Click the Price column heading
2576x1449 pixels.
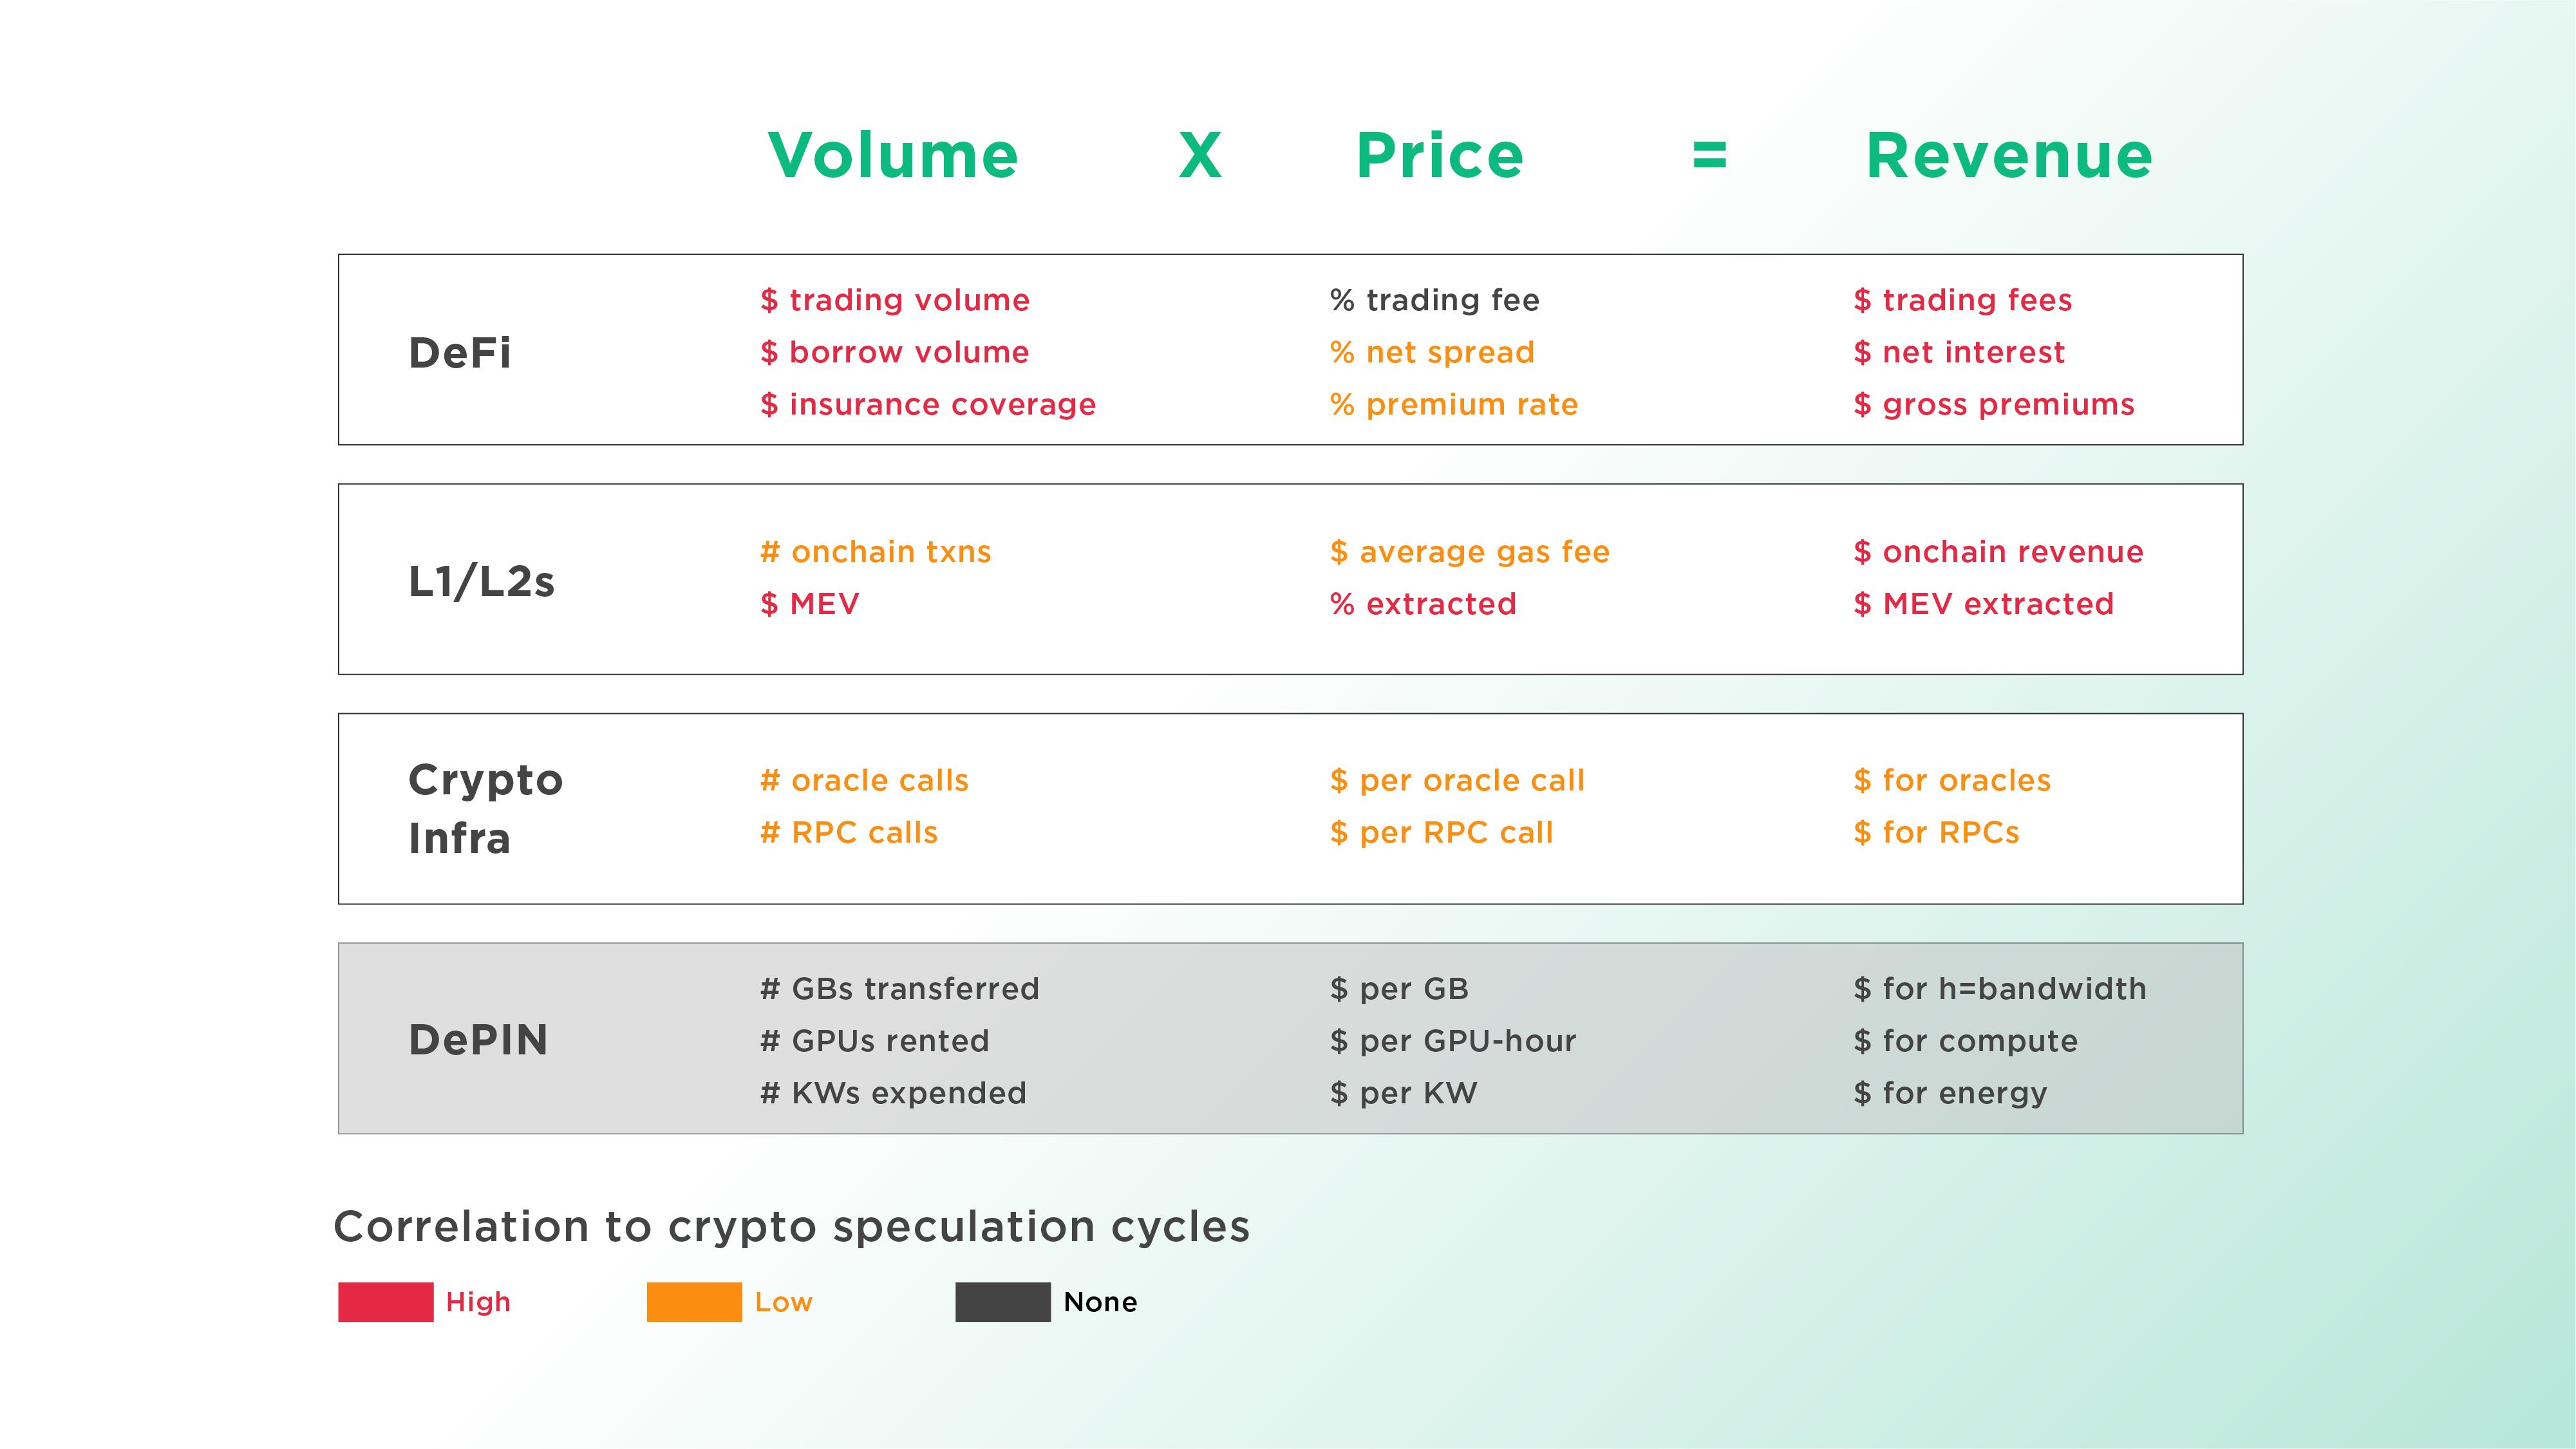pyautogui.click(x=1439, y=156)
